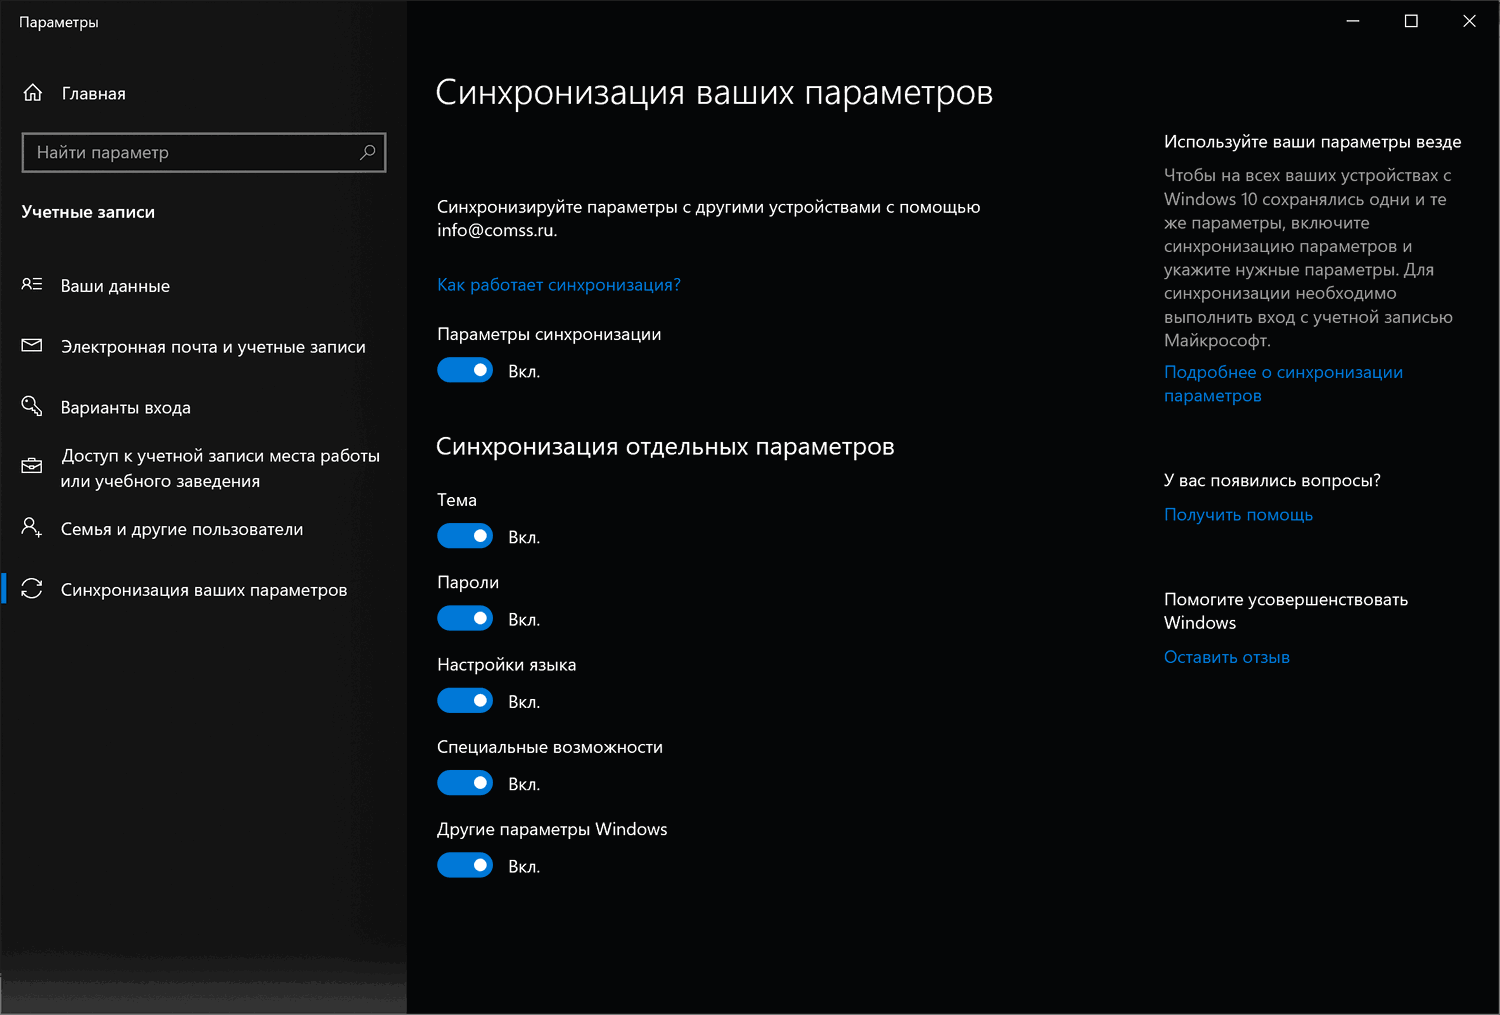Screen dimensions: 1500x1015
Task: Click the Home house icon
Action: pos(33,93)
